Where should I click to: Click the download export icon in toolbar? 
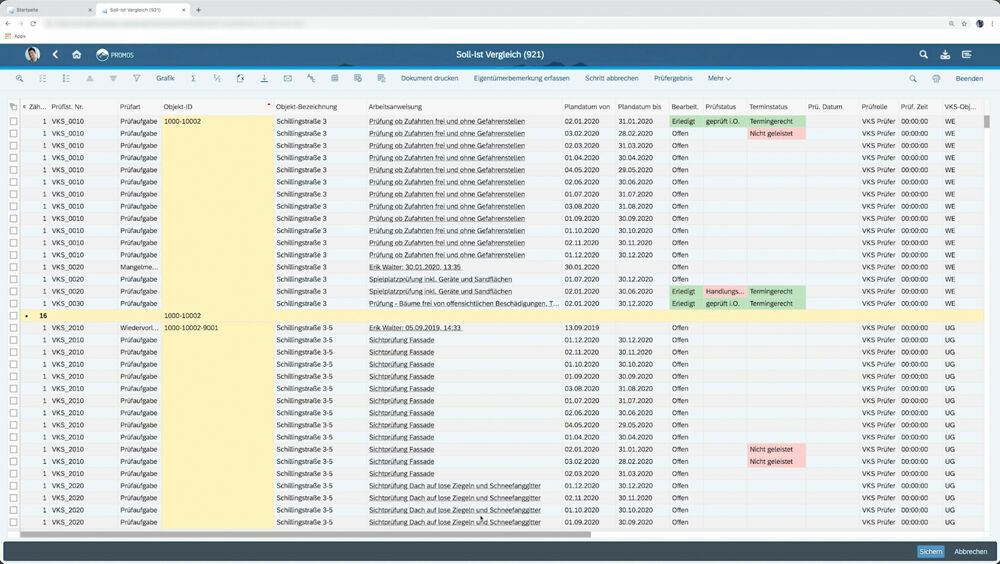click(x=264, y=78)
